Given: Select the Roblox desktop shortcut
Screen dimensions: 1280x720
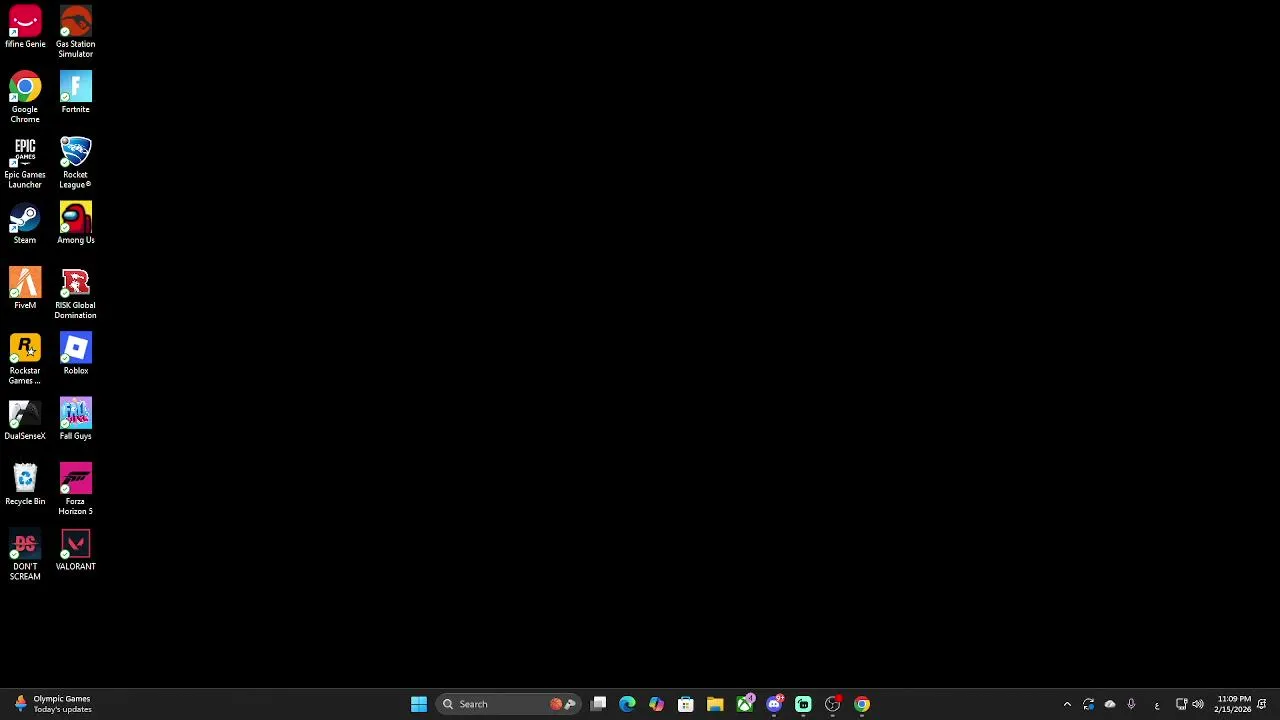Looking at the screenshot, I should click(75, 354).
